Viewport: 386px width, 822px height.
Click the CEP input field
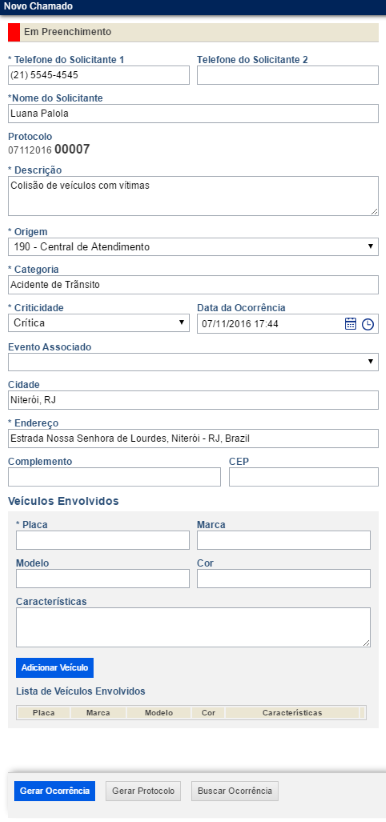[x=304, y=477]
